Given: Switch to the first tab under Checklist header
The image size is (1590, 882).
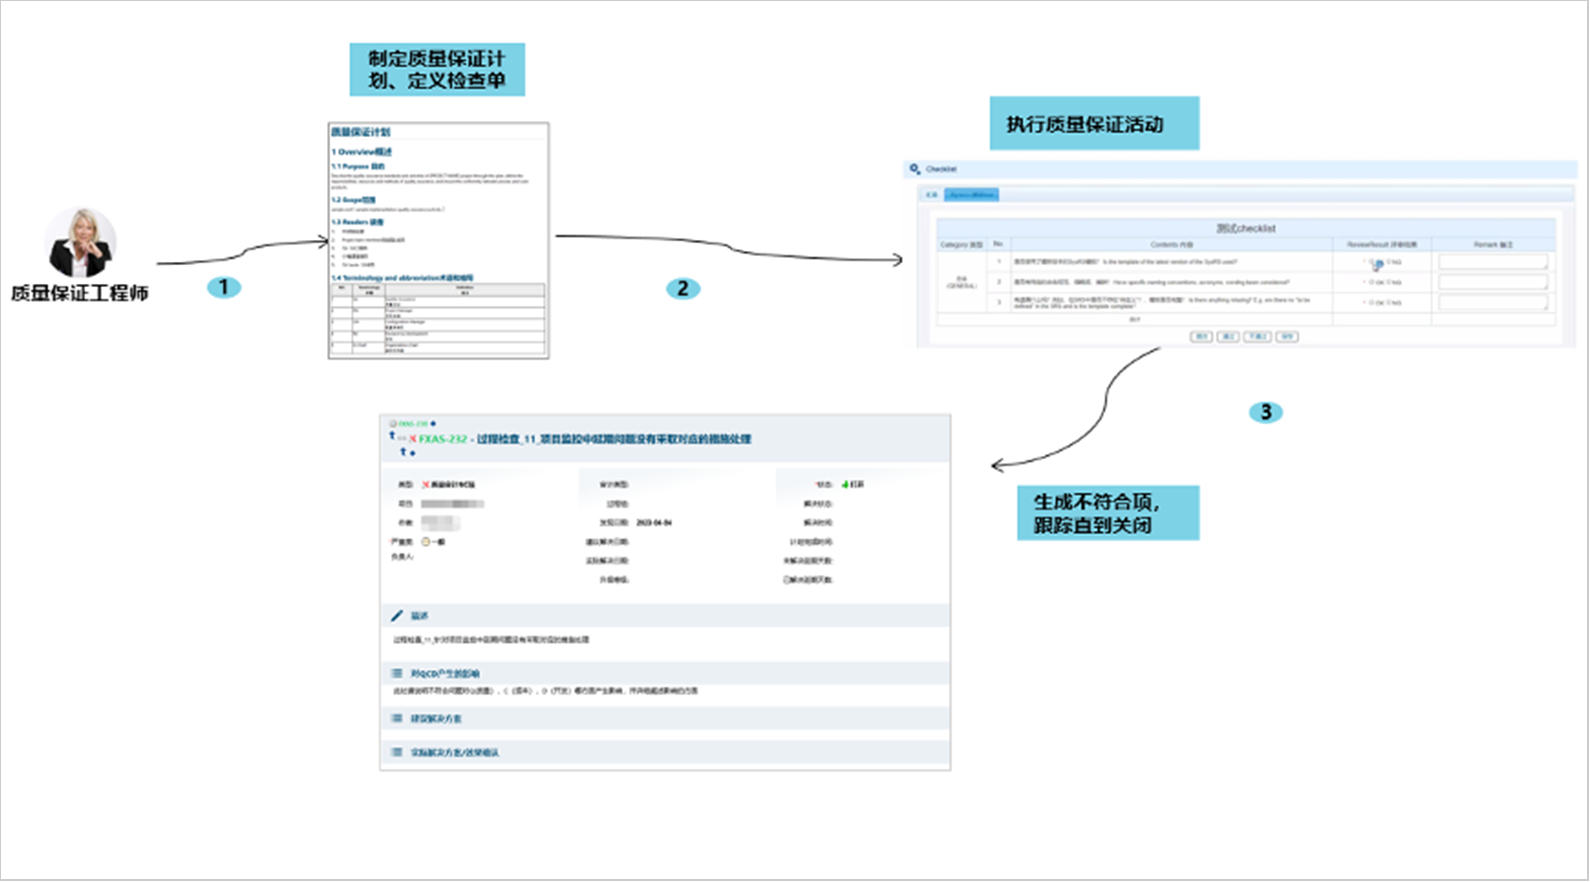Looking at the screenshot, I should pyautogui.click(x=931, y=195).
